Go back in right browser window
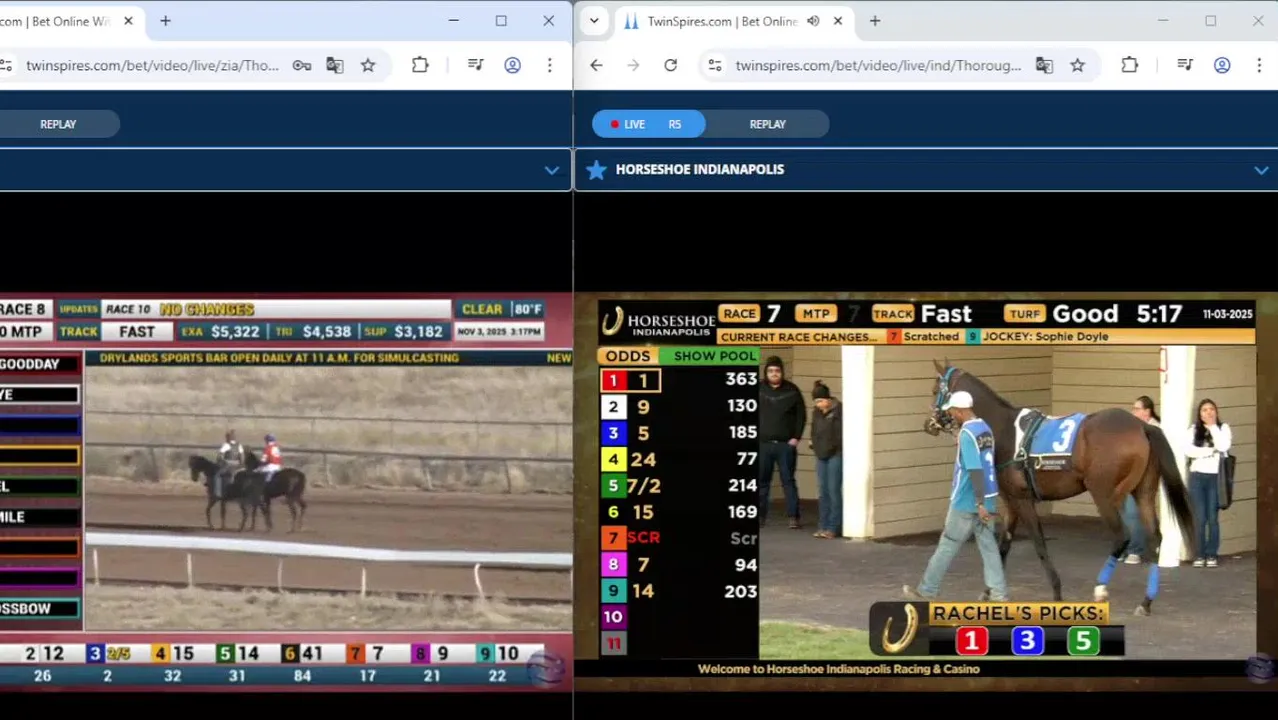This screenshot has height=720, width=1278. (x=596, y=65)
